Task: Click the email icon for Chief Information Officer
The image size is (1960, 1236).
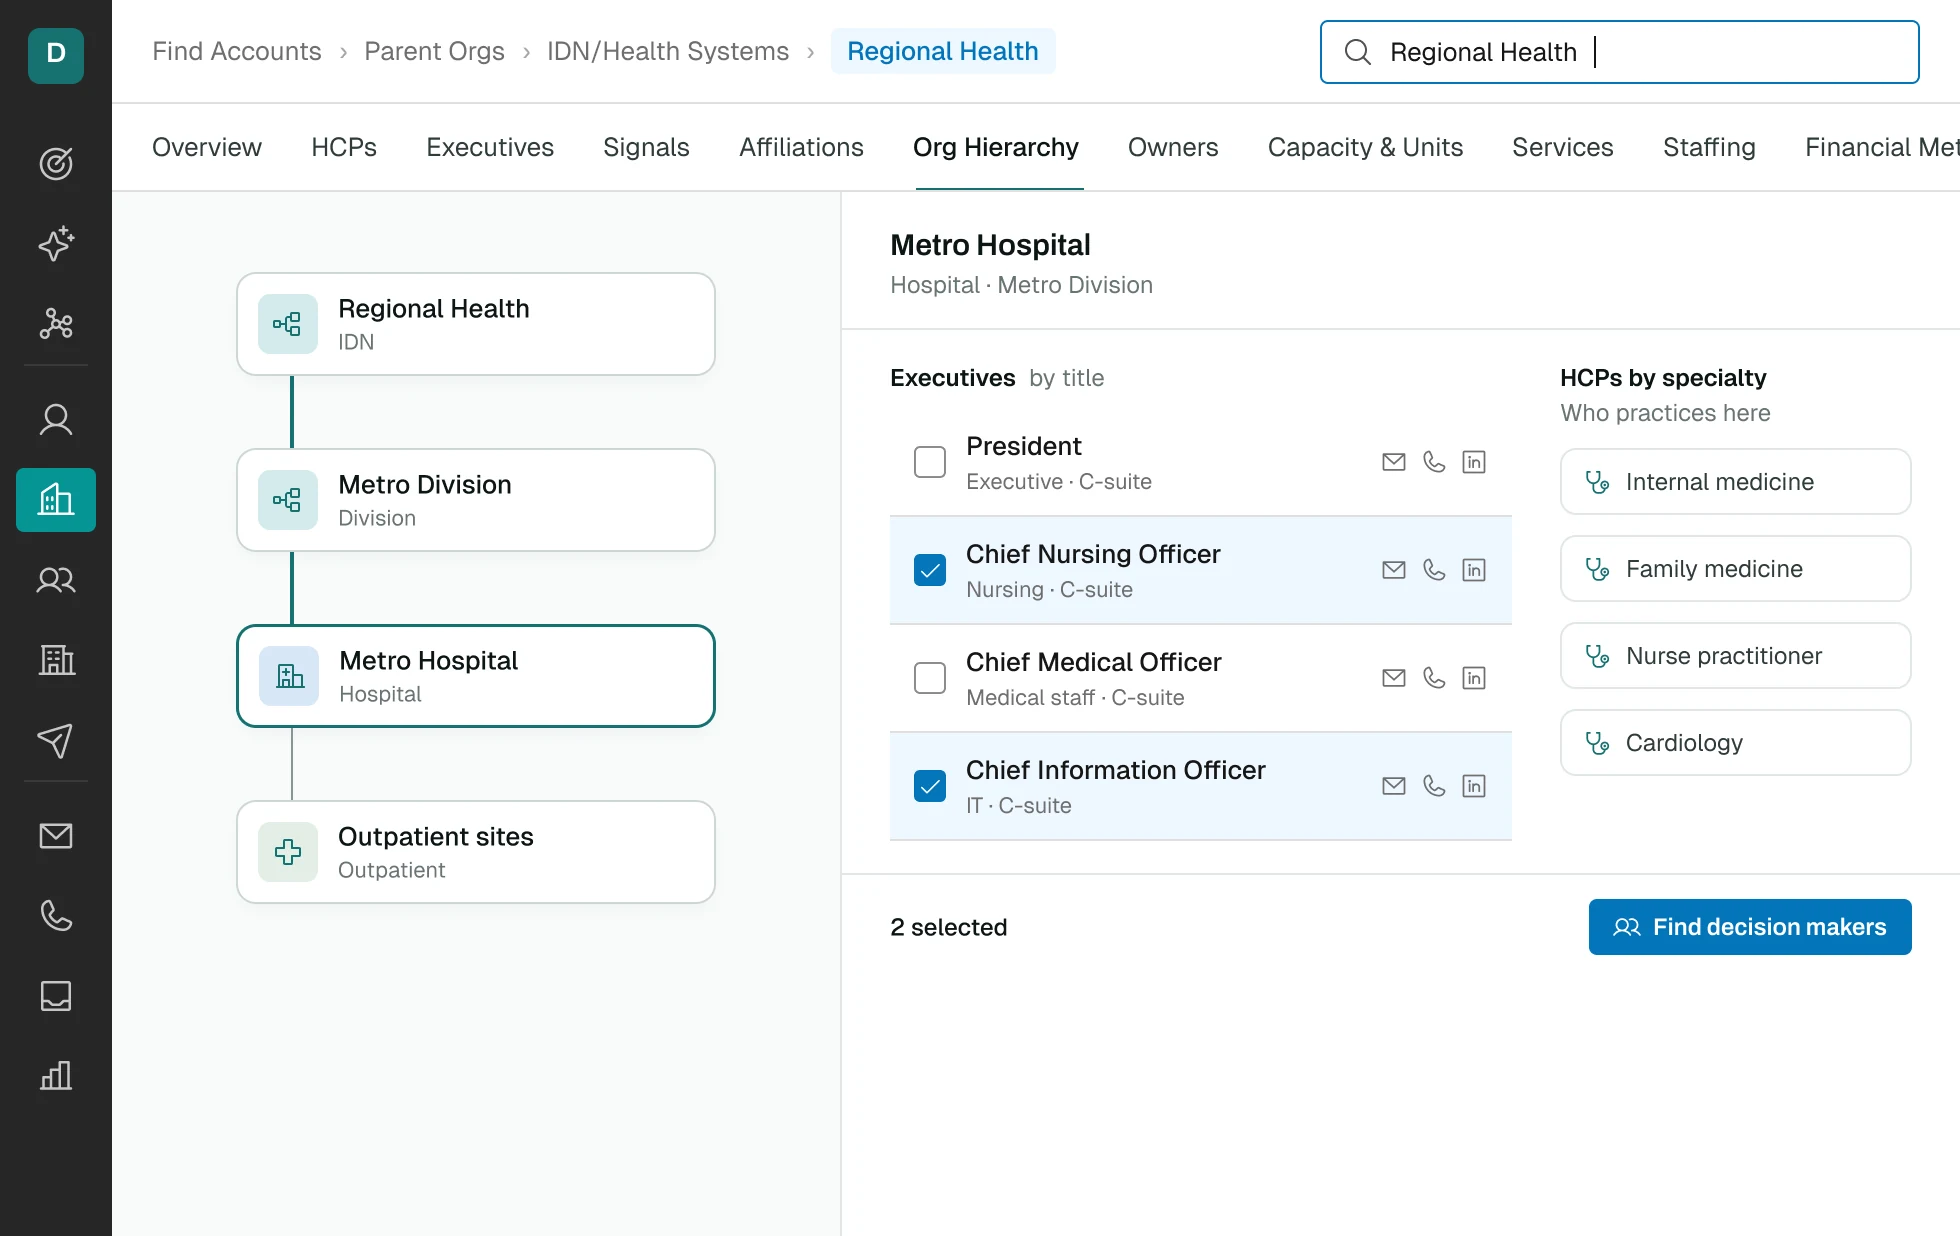Action: pyautogui.click(x=1394, y=786)
